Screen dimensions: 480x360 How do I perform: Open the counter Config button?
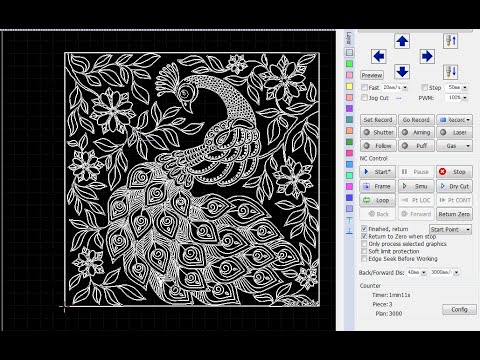459,309
